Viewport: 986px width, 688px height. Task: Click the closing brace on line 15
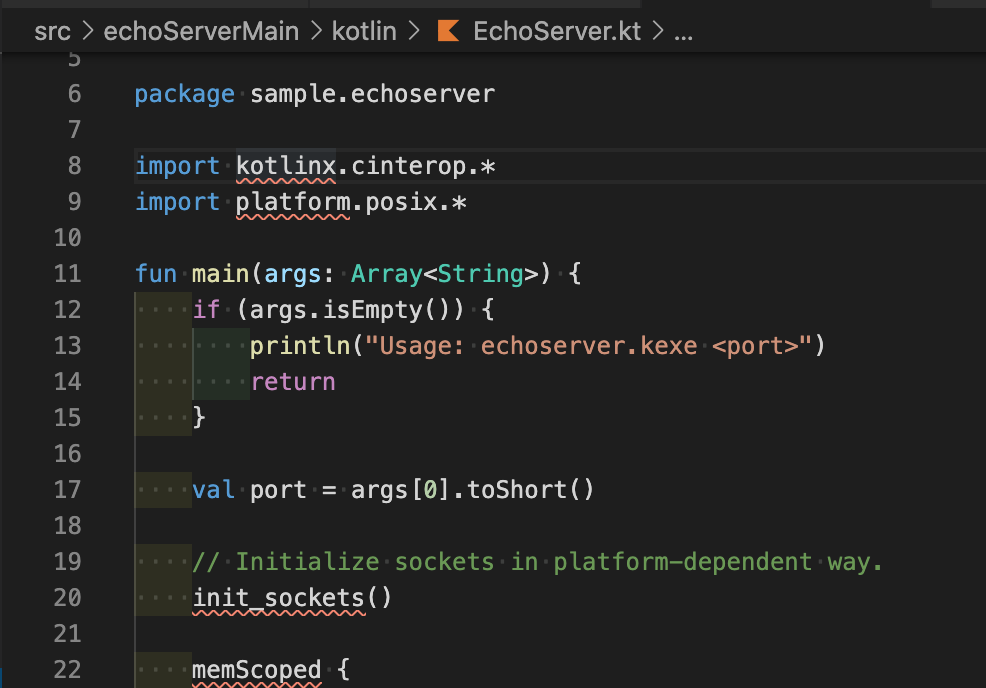(199, 418)
